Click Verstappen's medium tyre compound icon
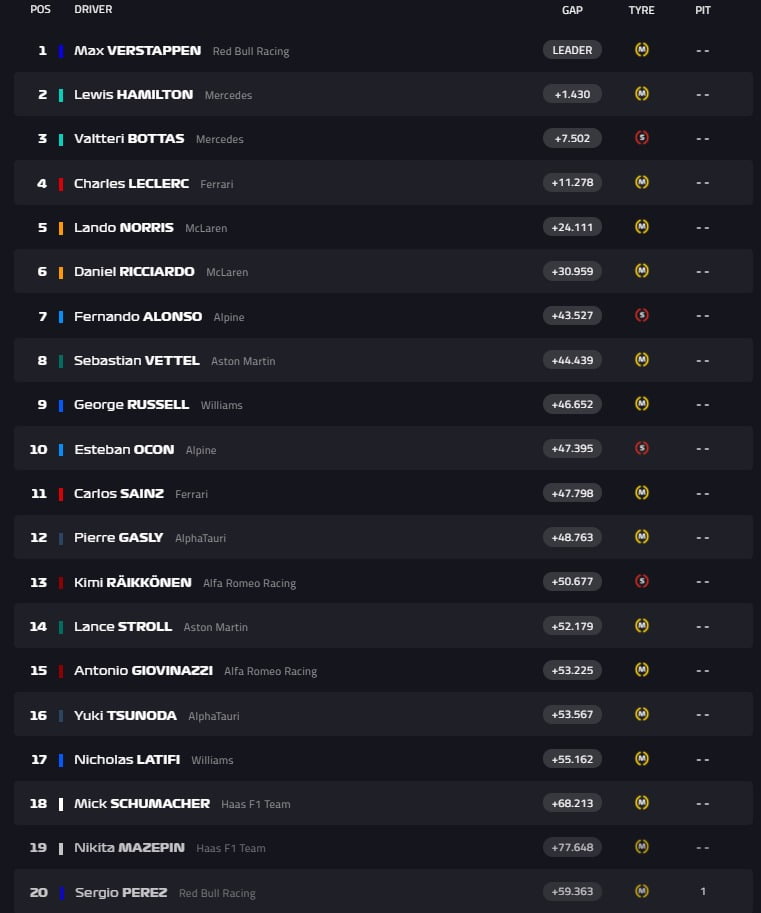761x913 pixels. [x=641, y=49]
